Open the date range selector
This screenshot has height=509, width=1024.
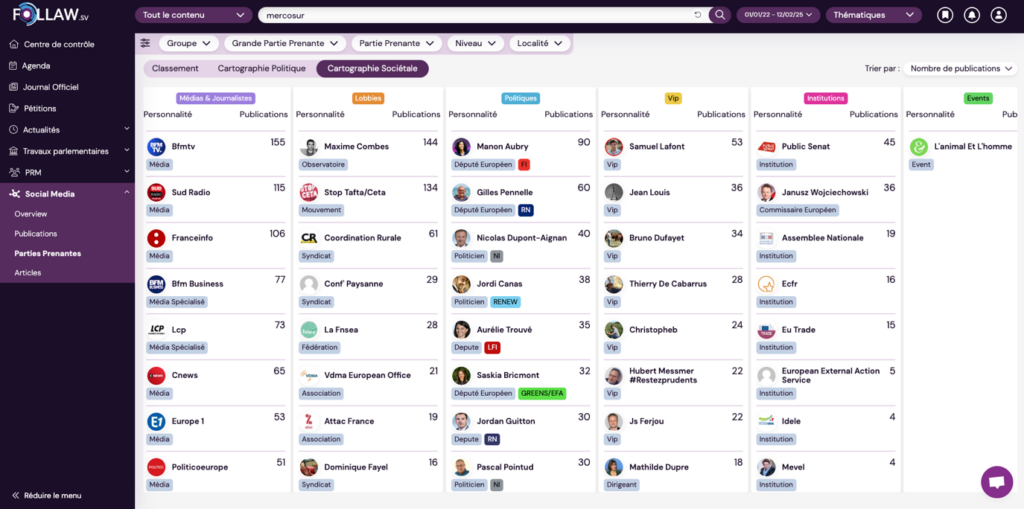pos(778,15)
